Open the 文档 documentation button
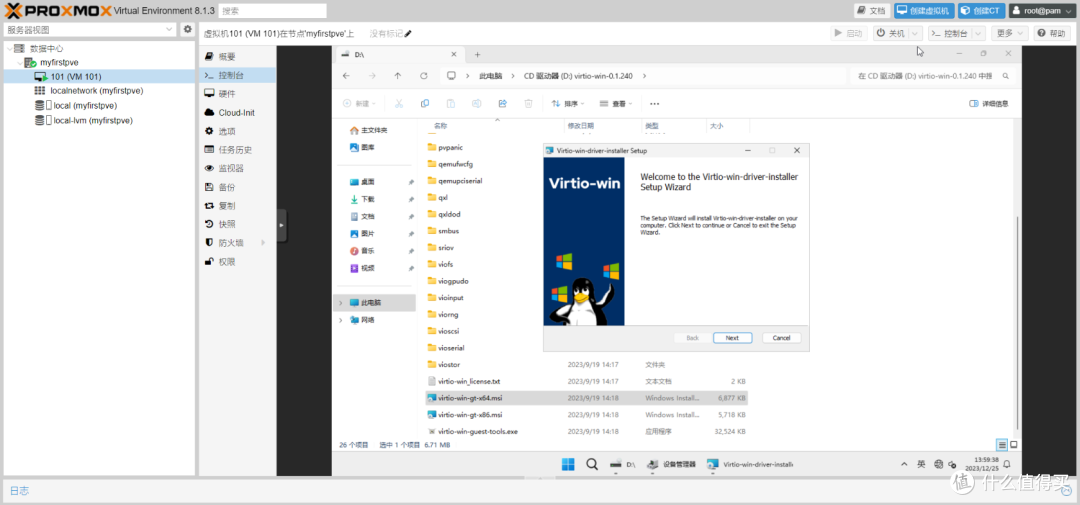 (872, 10)
